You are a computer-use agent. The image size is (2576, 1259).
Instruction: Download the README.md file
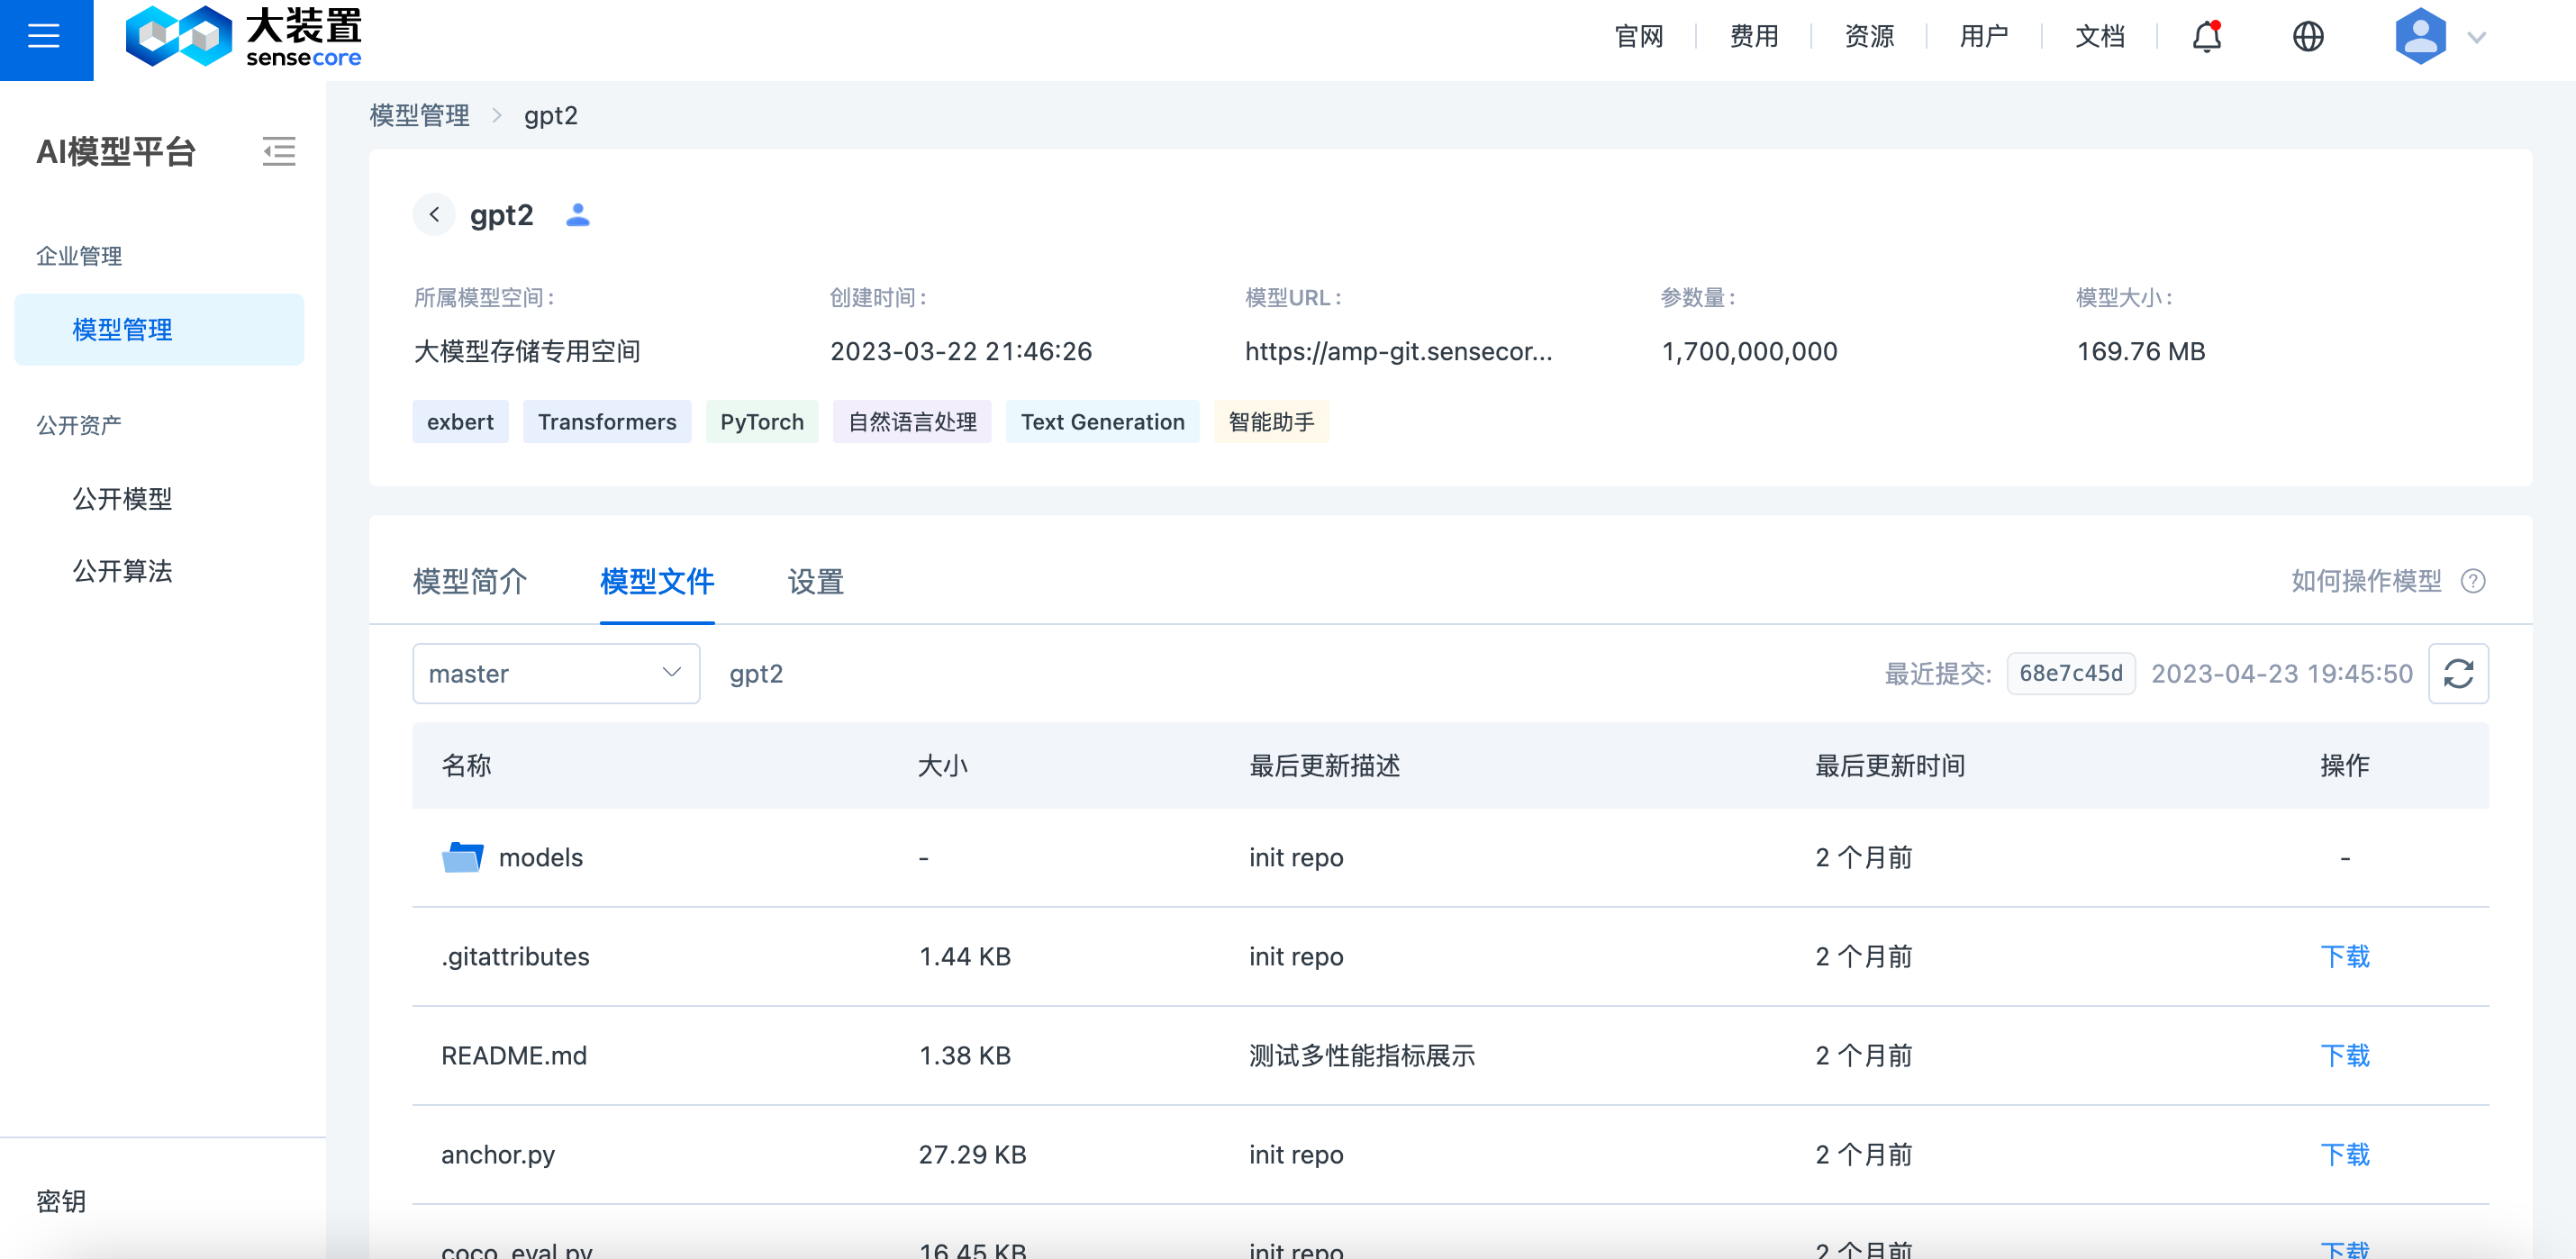pyautogui.click(x=2344, y=1056)
